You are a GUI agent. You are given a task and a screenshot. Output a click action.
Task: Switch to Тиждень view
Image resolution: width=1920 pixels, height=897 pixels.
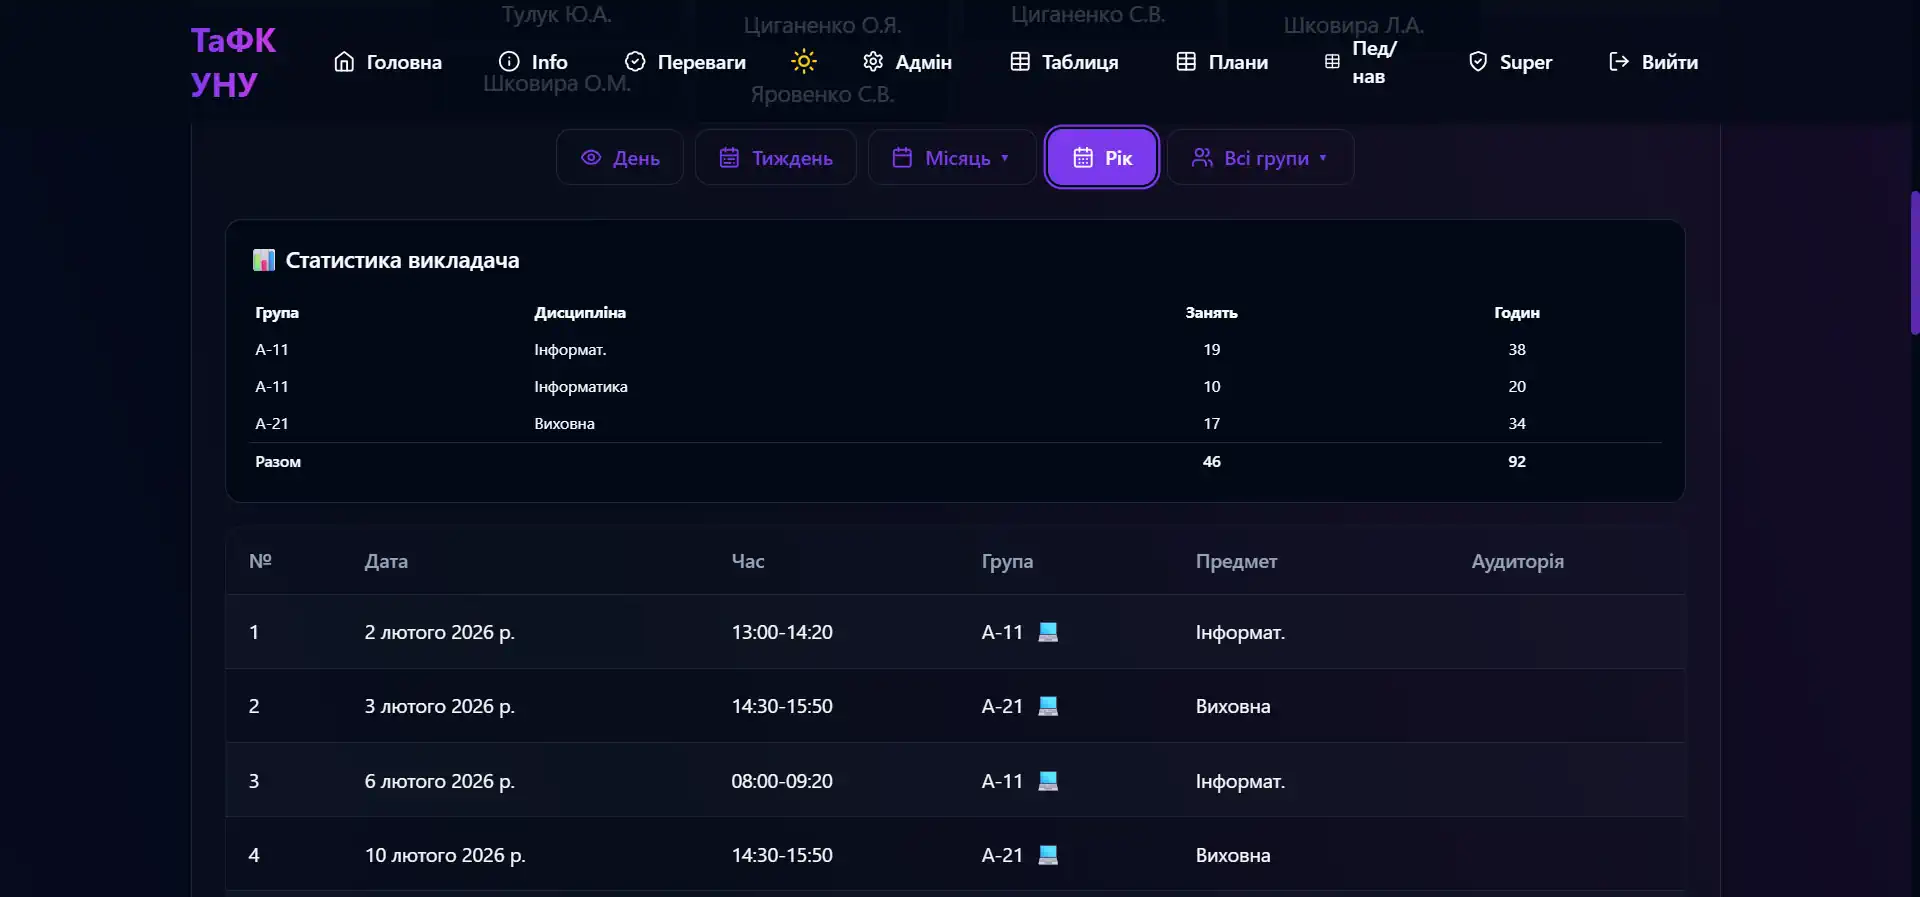(776, 158)
